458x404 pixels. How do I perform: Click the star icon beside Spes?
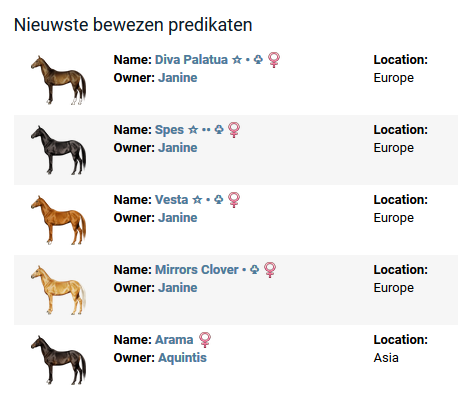pyautogui.click(x=193, y=130)
